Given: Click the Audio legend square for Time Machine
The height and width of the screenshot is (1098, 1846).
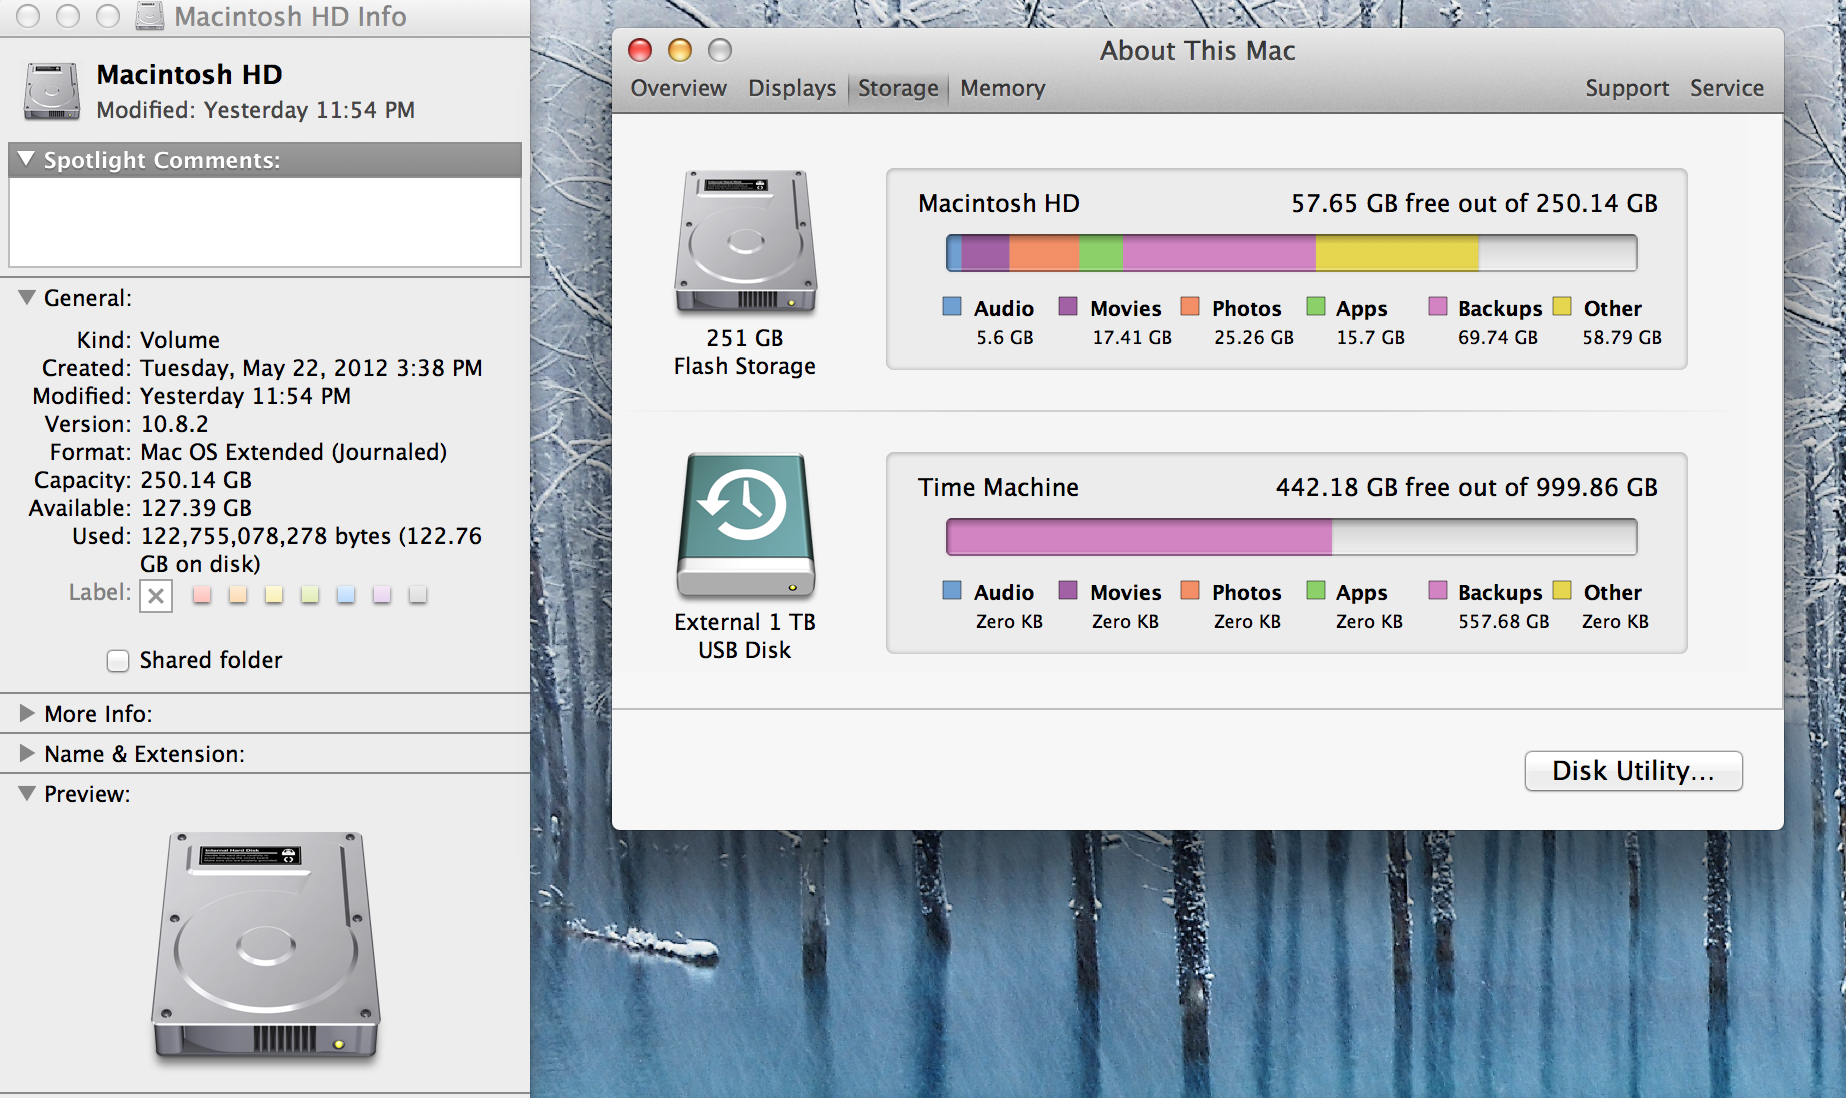Looking at the screenshot, I should pyautogui.click(x=952, y=591).
